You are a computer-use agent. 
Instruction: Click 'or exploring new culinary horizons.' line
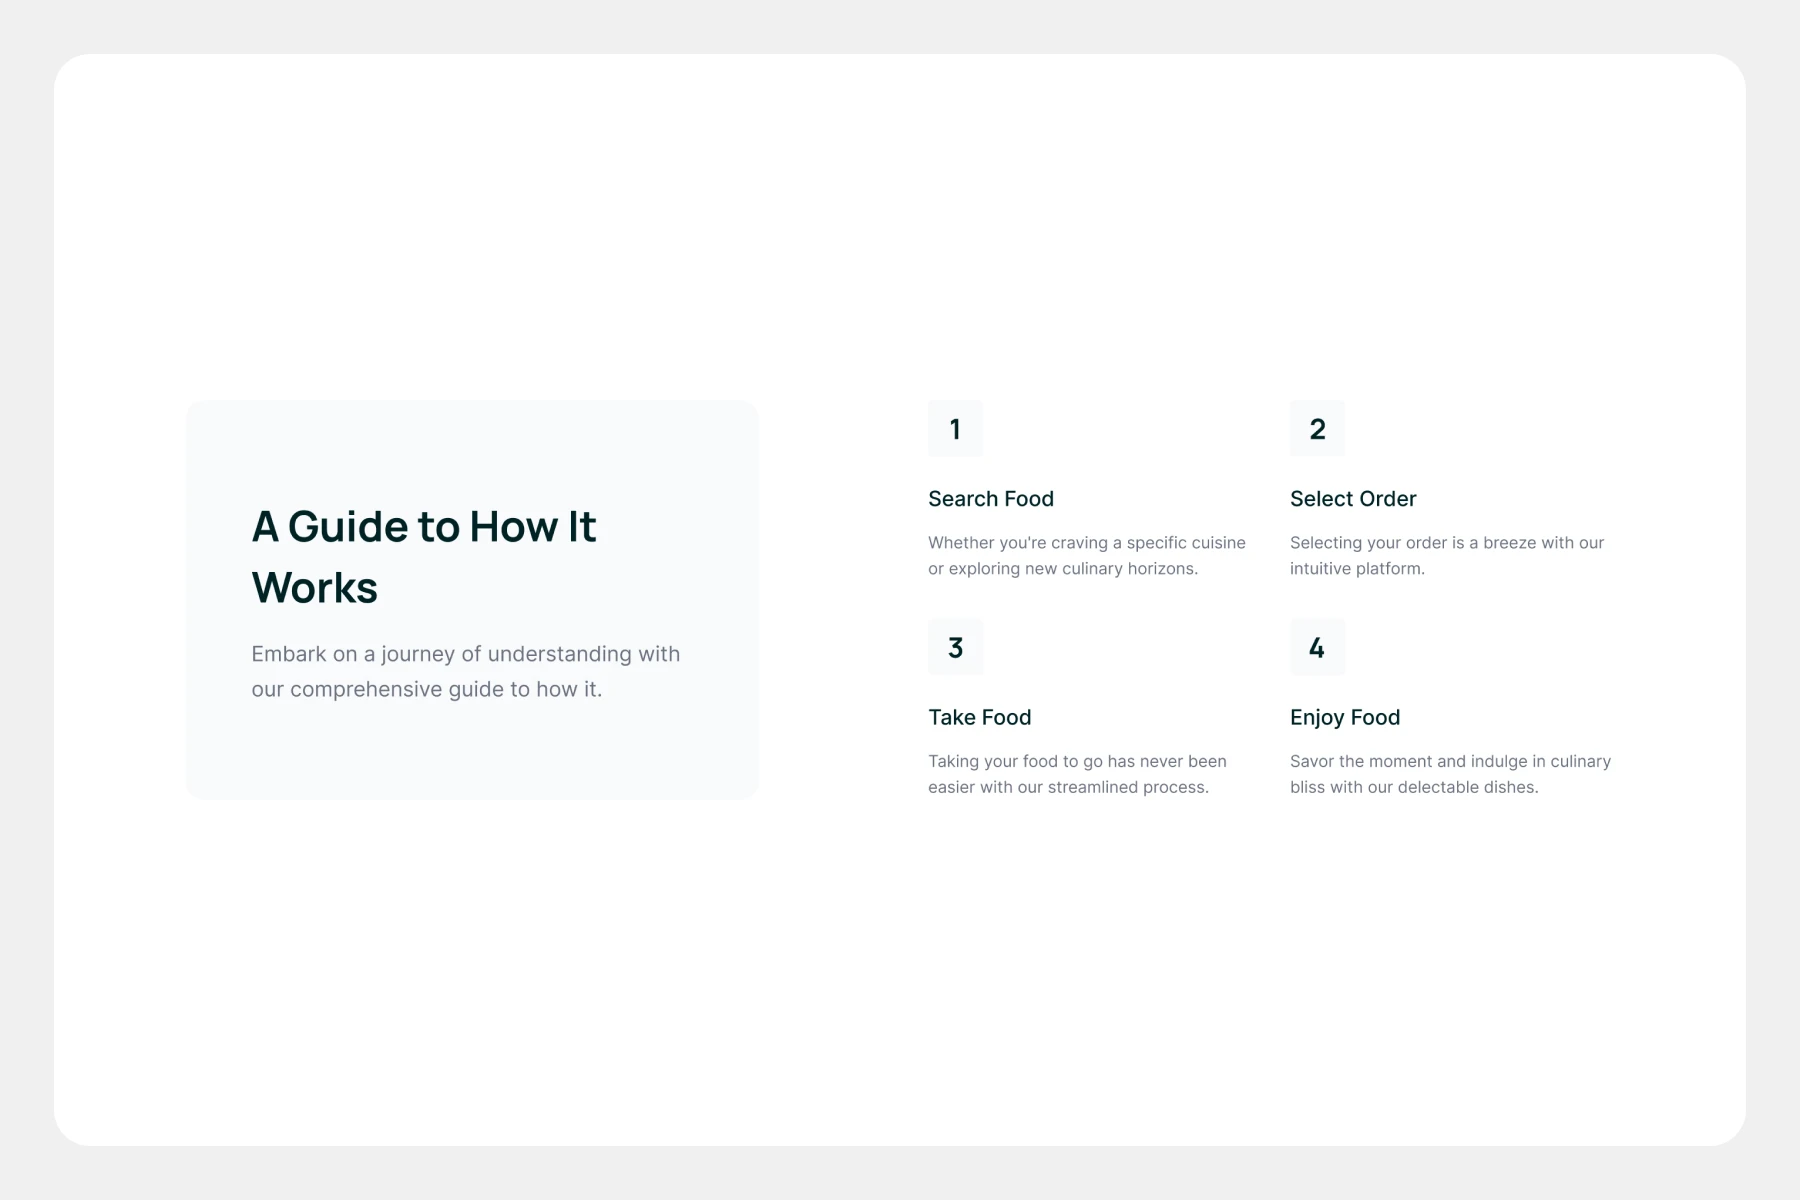point(1062,569)
